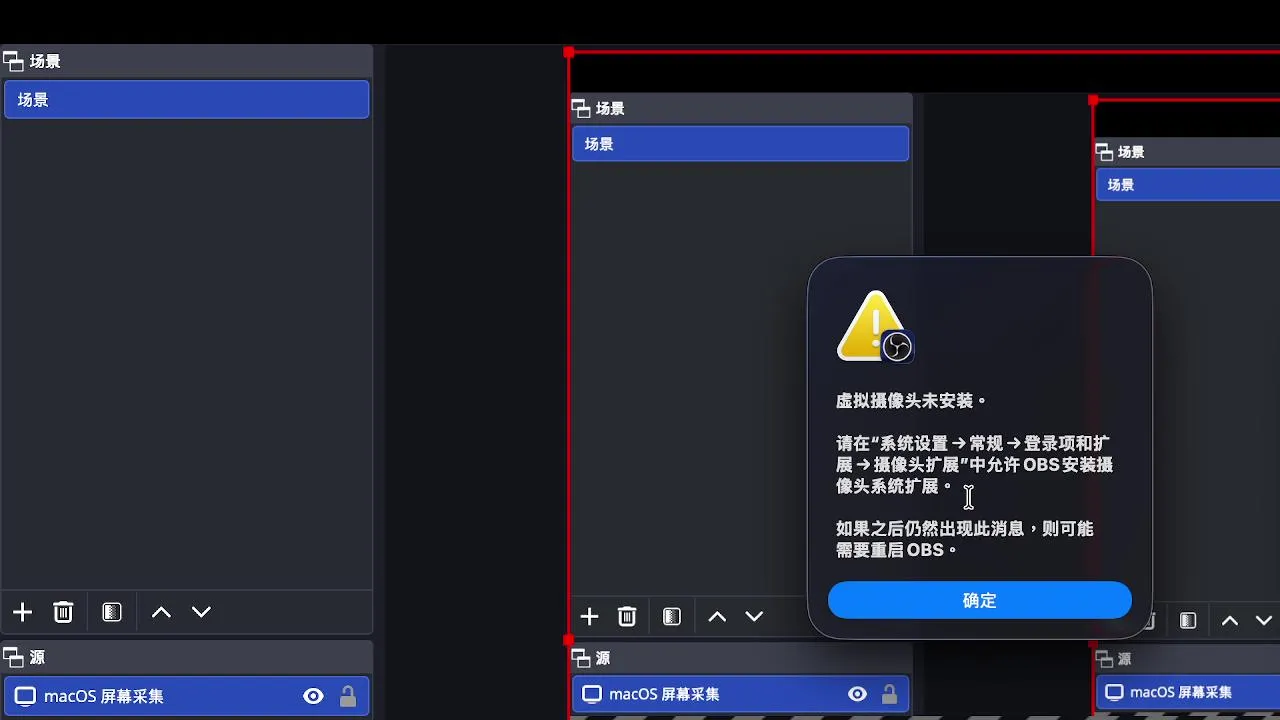Click 源 dock header in innermost preview copy
The image size is (1280, 720).
(x=1188, y=659)
